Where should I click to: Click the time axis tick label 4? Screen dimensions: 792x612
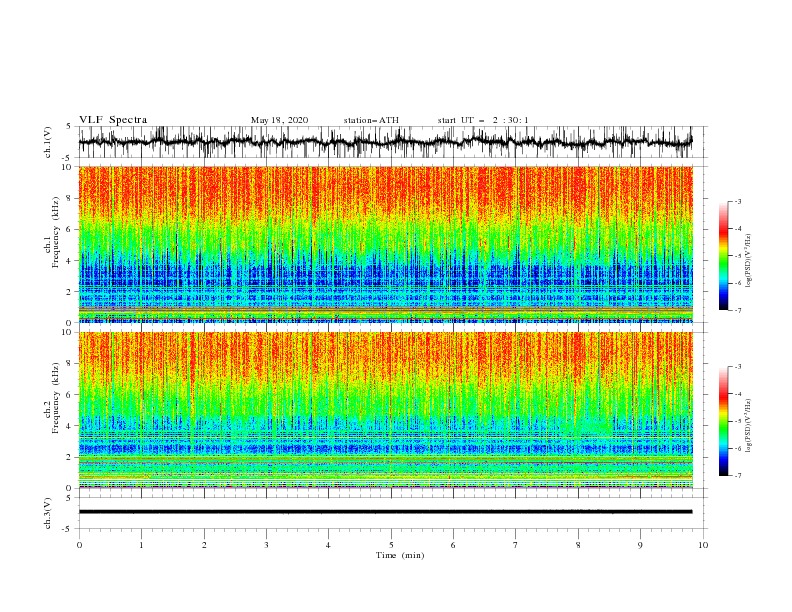[x=329, y=545]
